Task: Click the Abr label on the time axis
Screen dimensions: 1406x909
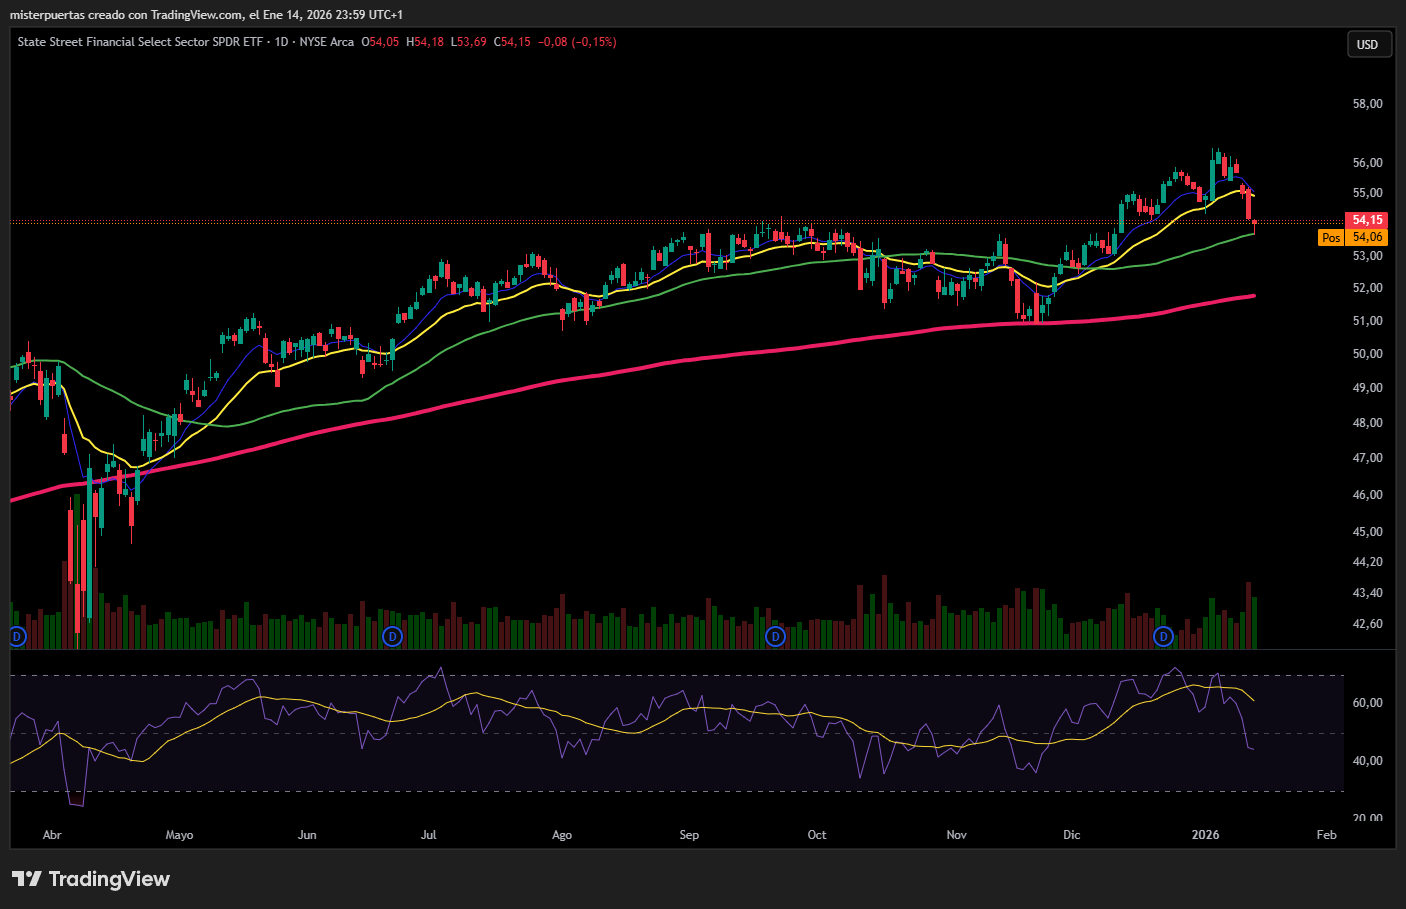Action: (52, 835)
